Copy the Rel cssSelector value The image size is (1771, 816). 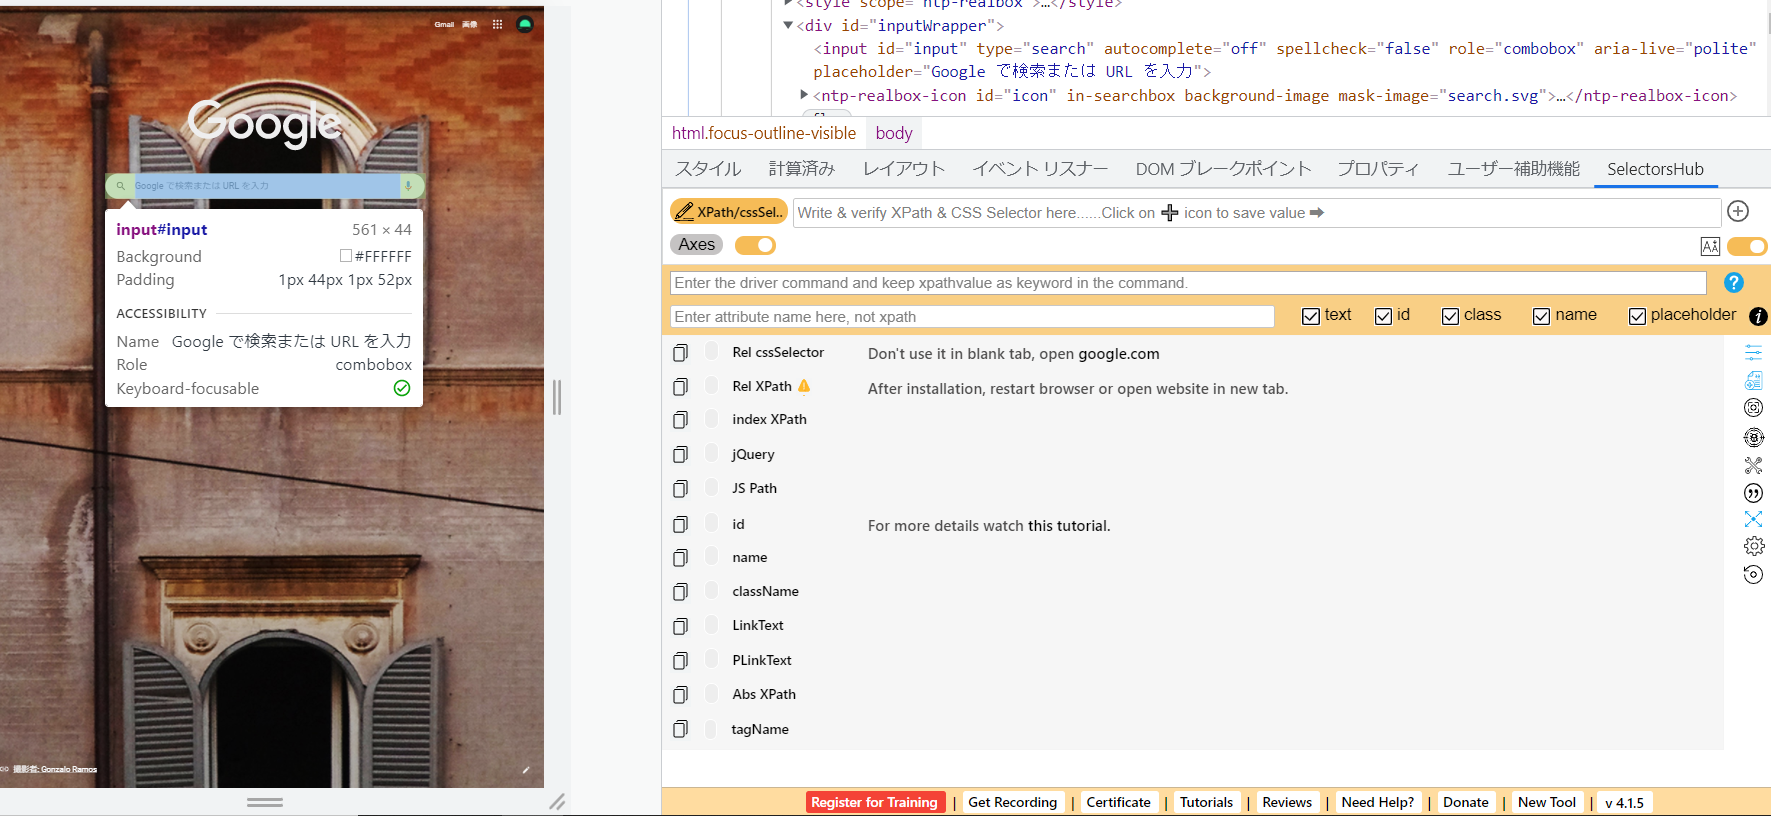point(680,353)
